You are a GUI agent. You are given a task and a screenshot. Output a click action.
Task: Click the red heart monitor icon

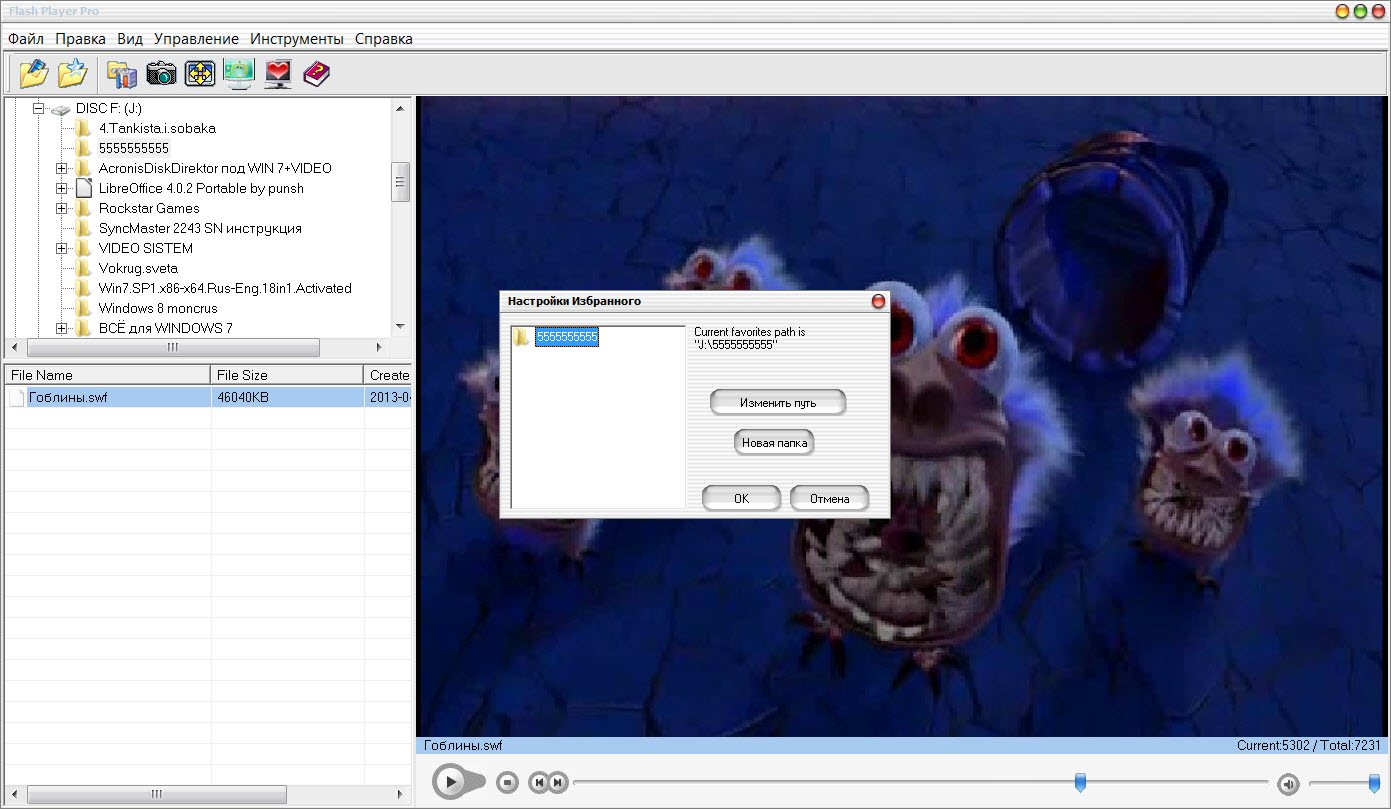(x=278, y=73)
